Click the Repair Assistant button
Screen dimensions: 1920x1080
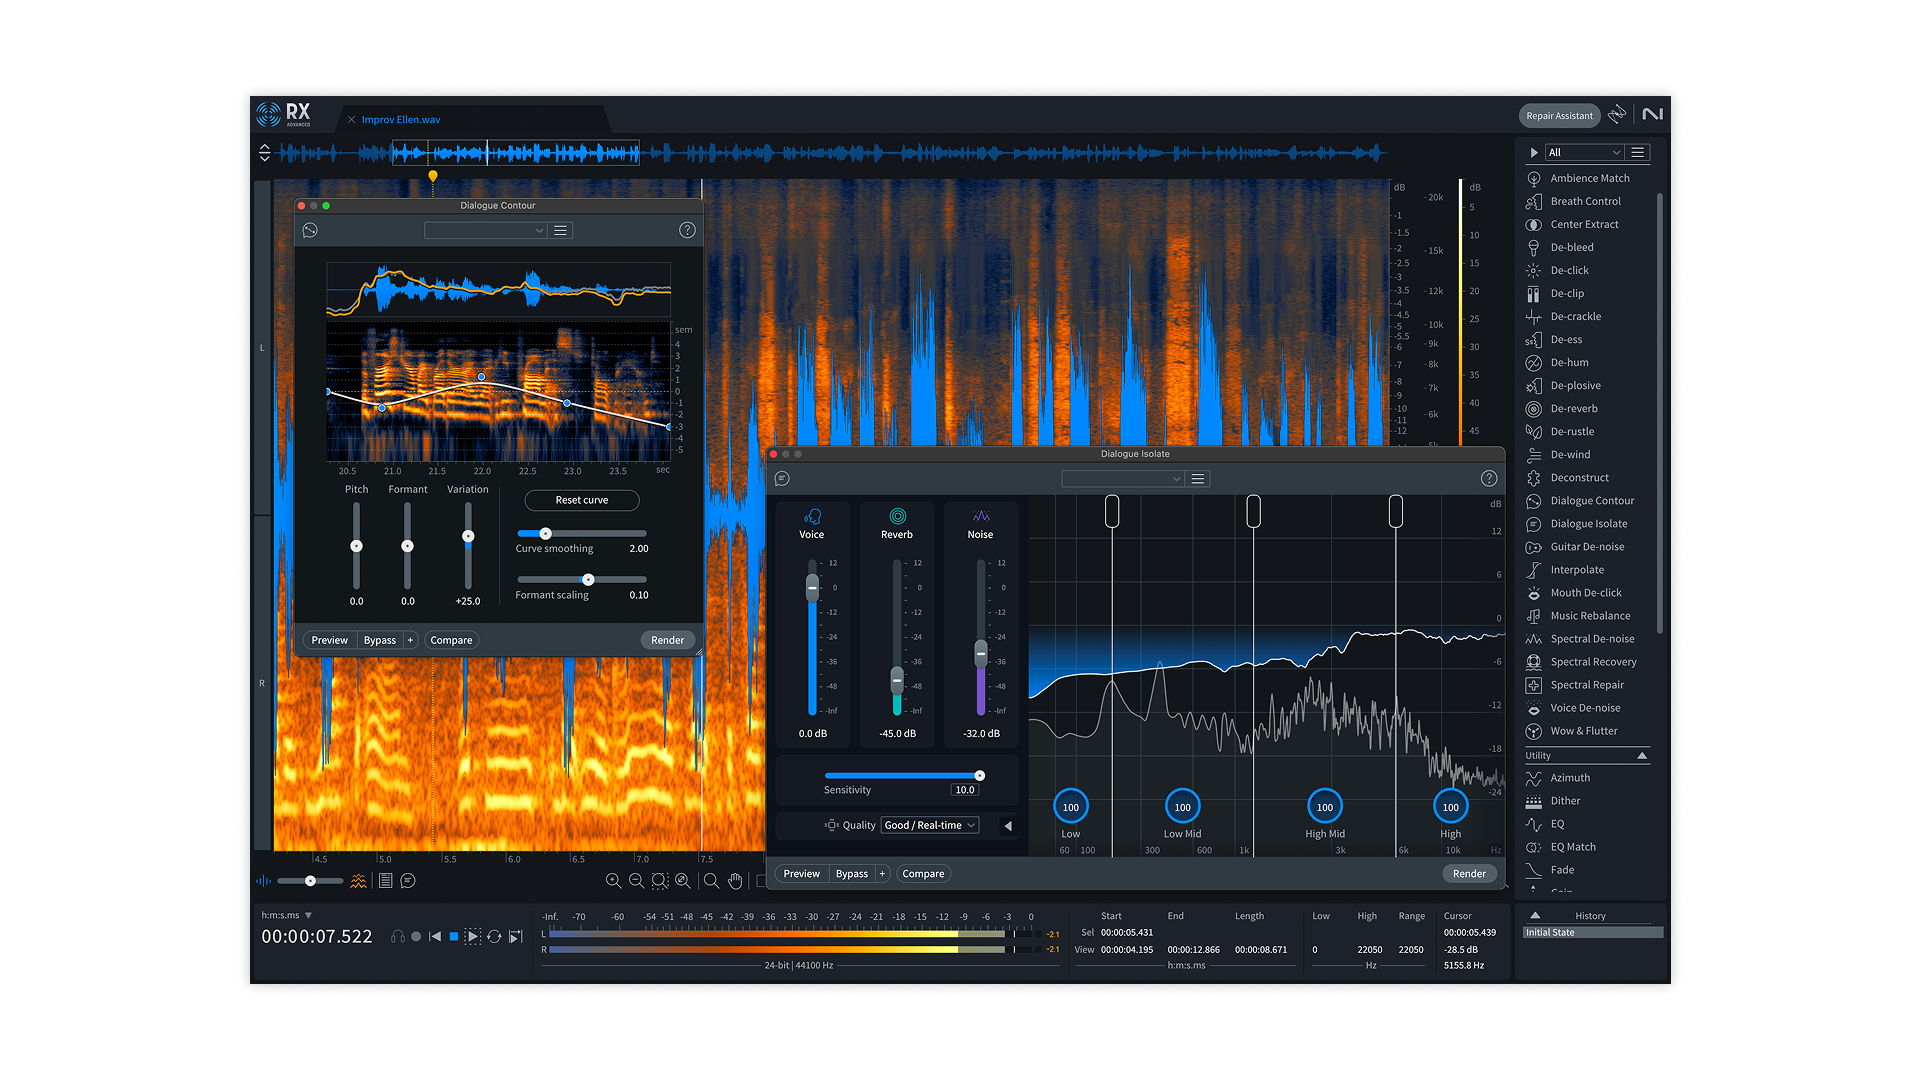(1558, 116)
